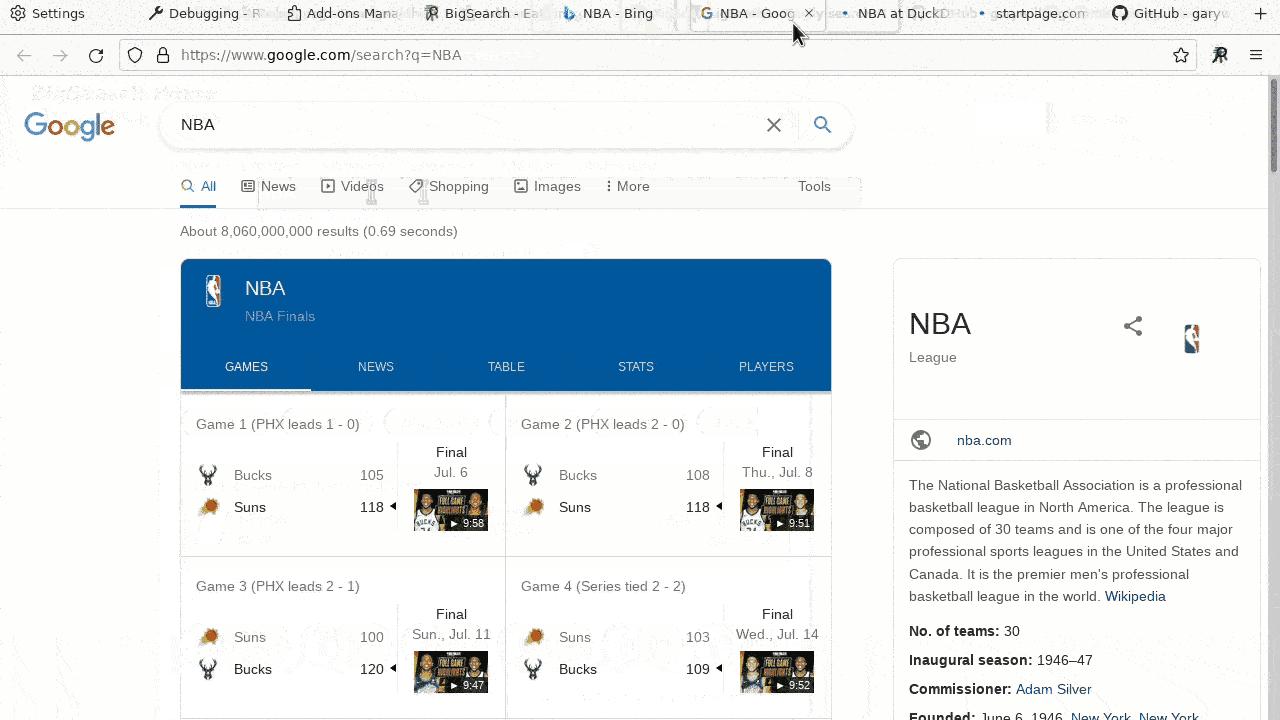
Task: Click Bucks logo in Game 4
Action: pos(533,669)
